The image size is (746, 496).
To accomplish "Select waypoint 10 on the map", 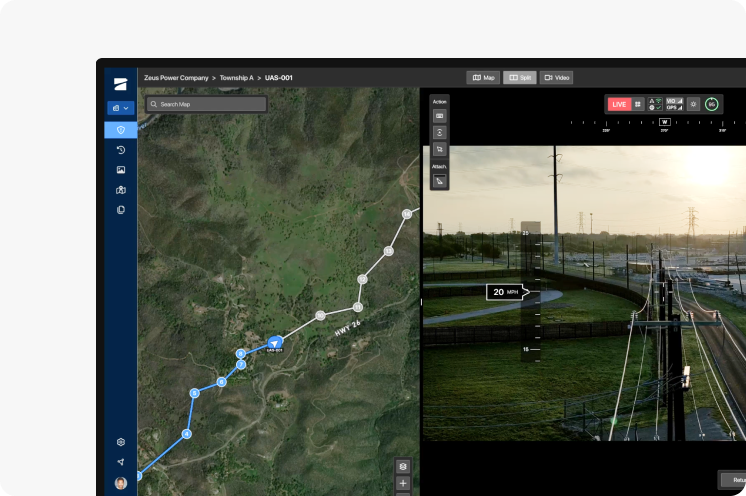I will point(321,315).
